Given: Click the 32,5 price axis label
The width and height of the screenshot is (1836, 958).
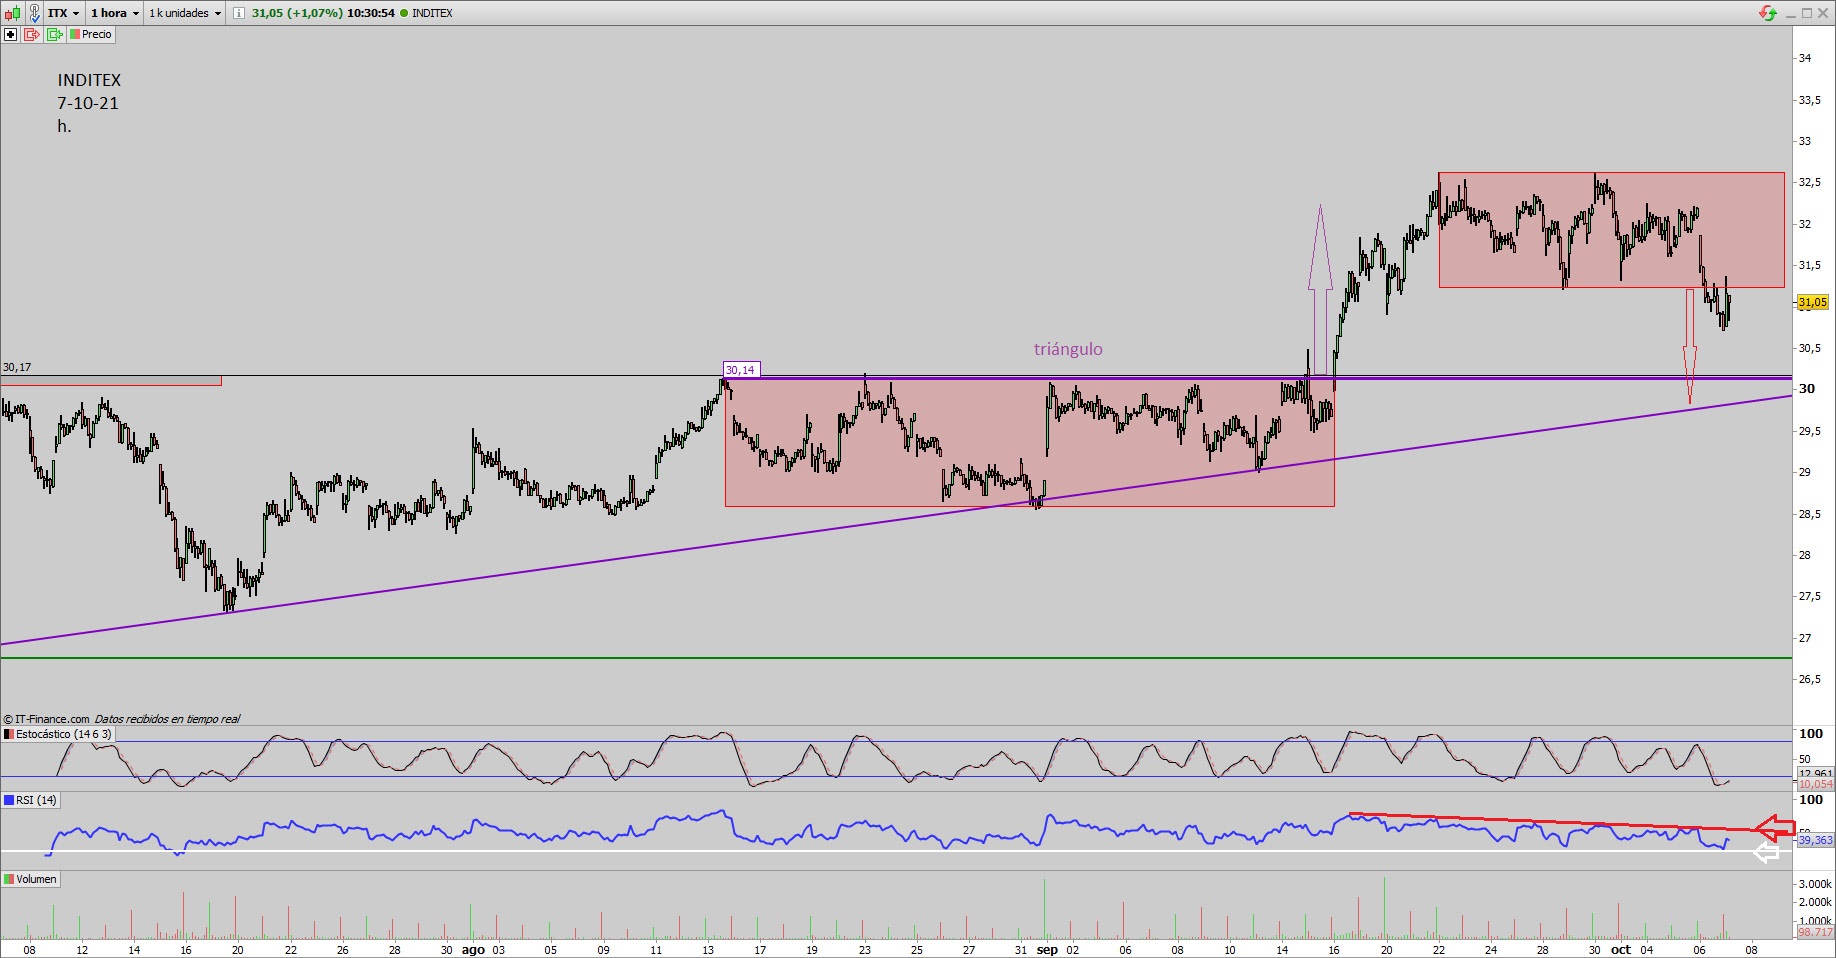Looking at the screenshot, I should (1810, 183).
